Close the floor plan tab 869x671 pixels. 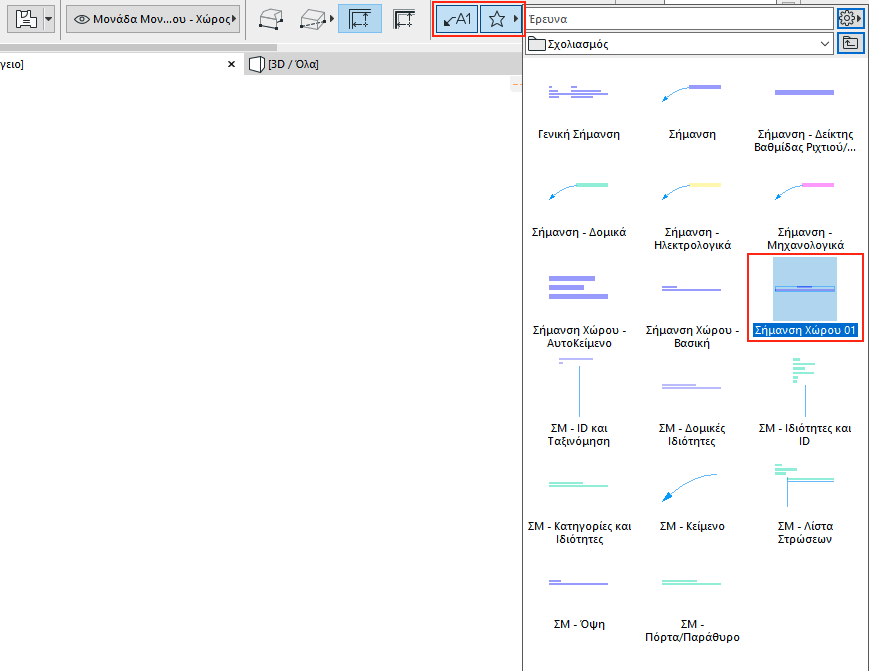tap(231, 64)
